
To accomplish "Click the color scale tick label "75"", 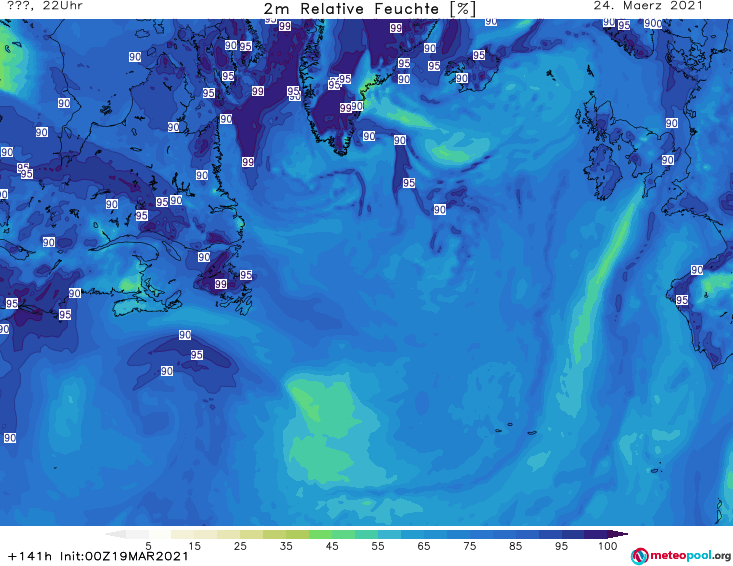I will pyautogui.click(x=469, y=546).
